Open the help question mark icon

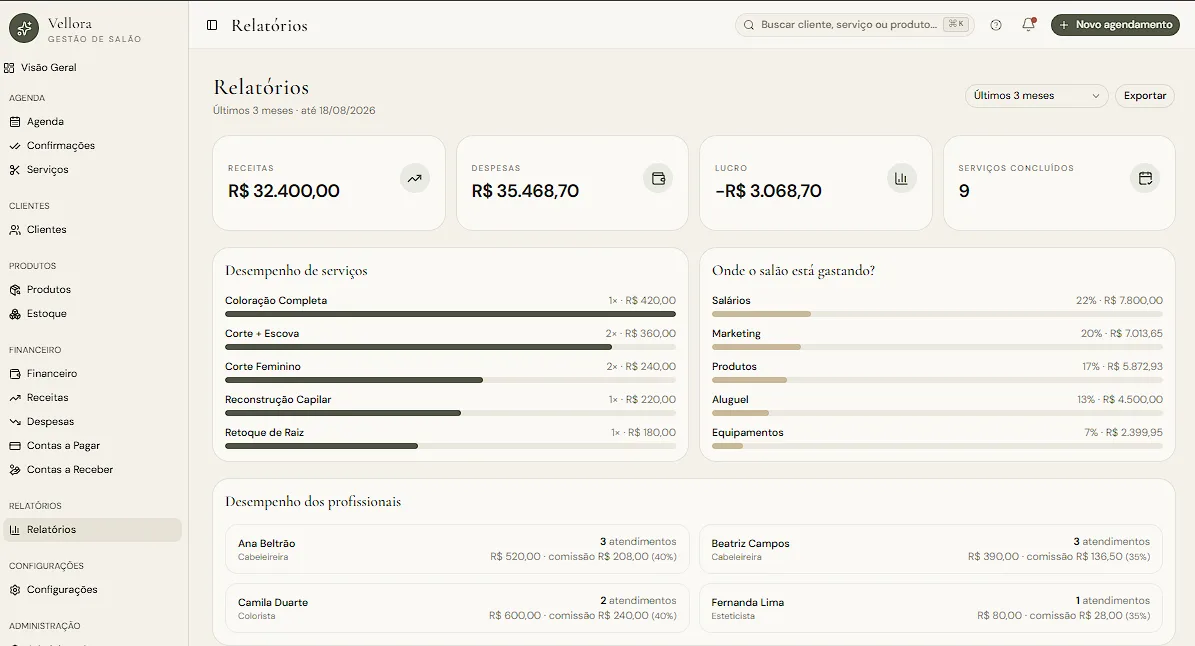click(995, 25)
